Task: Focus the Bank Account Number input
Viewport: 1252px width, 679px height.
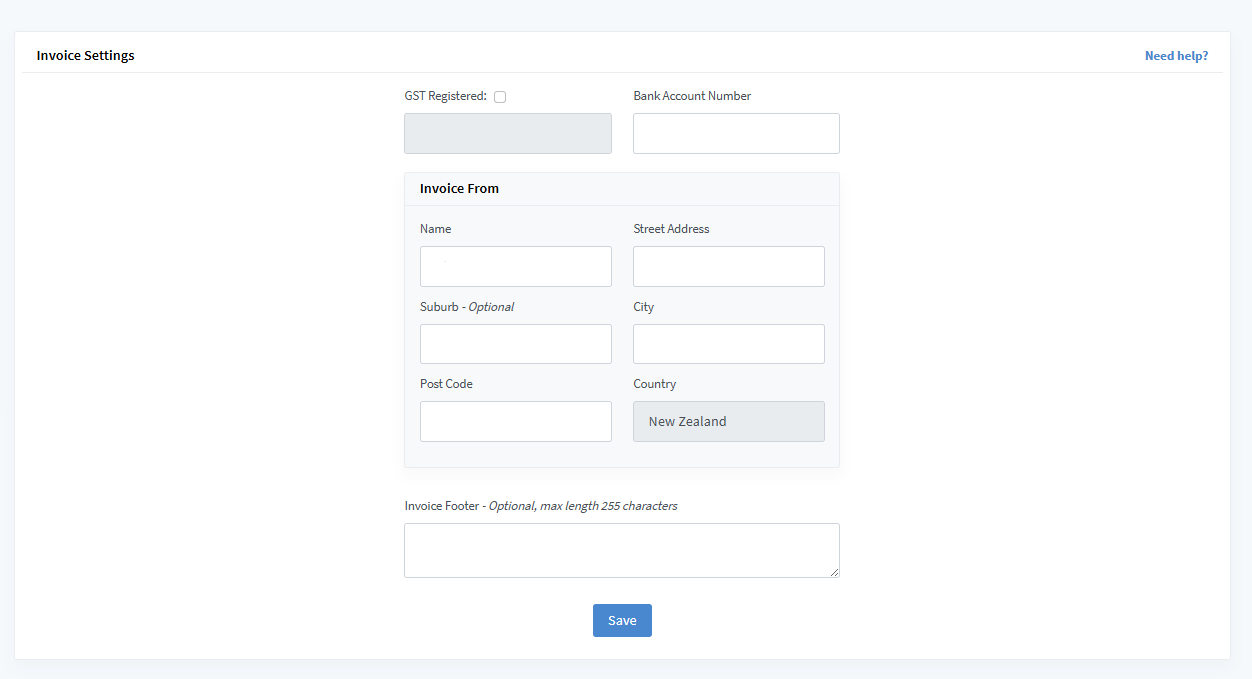Action: pyautogui.click(x=736, y=133)
